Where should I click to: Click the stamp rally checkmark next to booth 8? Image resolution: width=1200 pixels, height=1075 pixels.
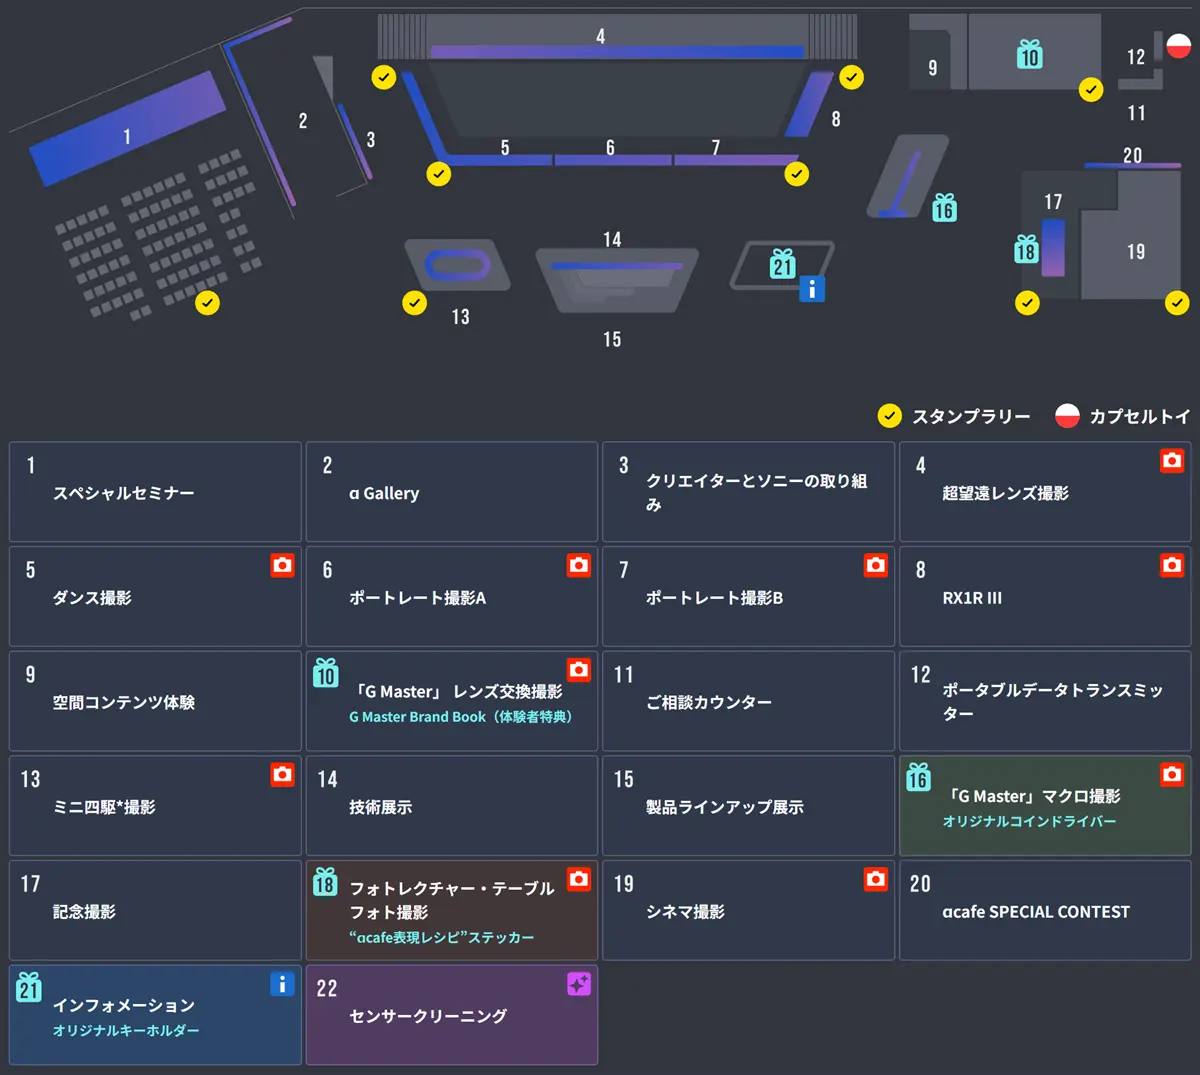point(851,77)
